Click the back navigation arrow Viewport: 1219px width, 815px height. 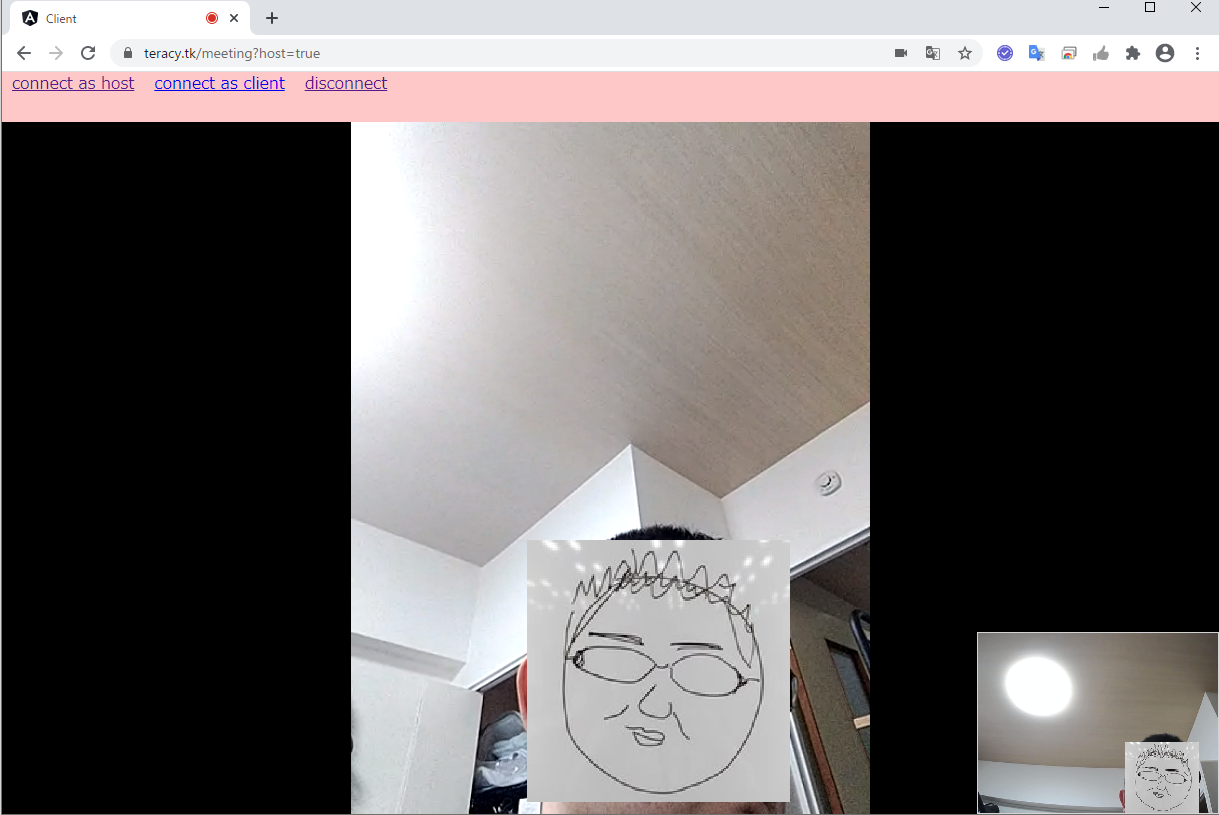(x=24, y=53)
